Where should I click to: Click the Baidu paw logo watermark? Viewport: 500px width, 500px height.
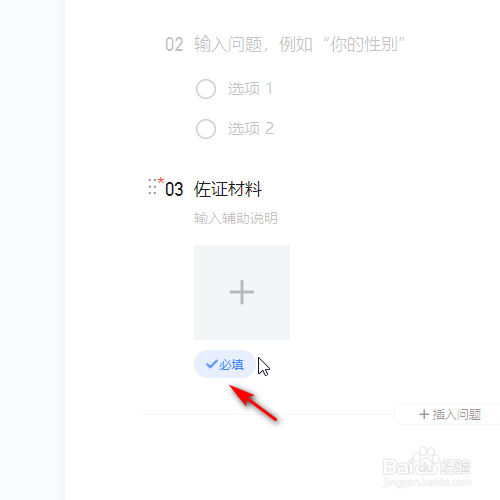(425, 461)
